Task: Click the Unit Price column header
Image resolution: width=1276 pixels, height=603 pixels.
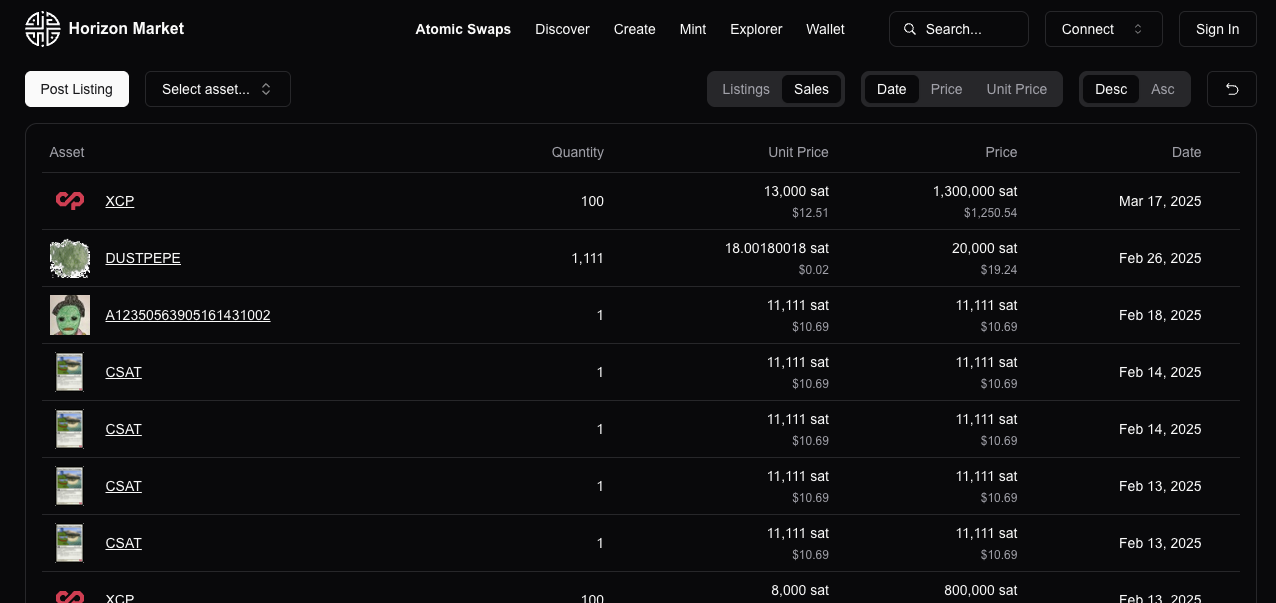Action: click(x=798, y=152)
